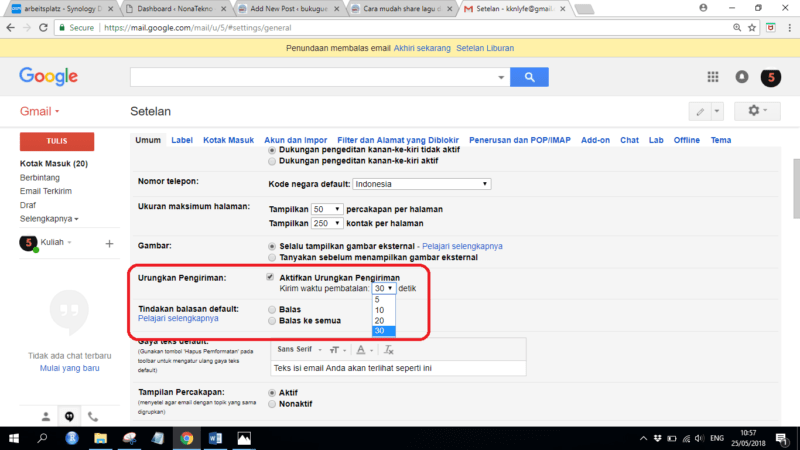Choose 5 seconds in cancellation list

384,300
